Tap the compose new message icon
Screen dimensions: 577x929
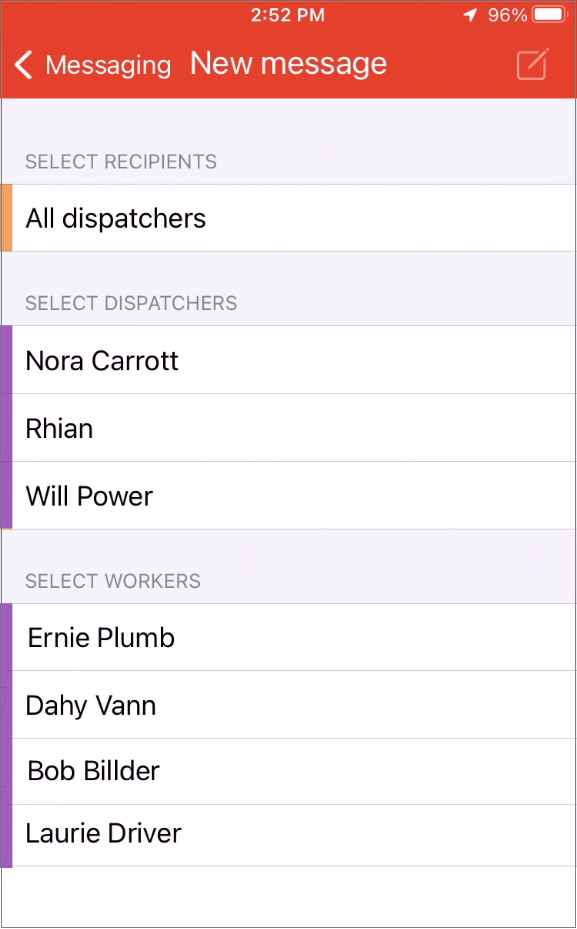533,63
